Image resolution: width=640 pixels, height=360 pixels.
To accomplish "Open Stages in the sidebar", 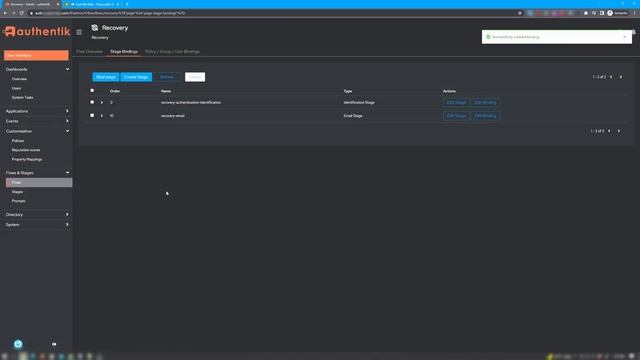I will click(17, 192).
